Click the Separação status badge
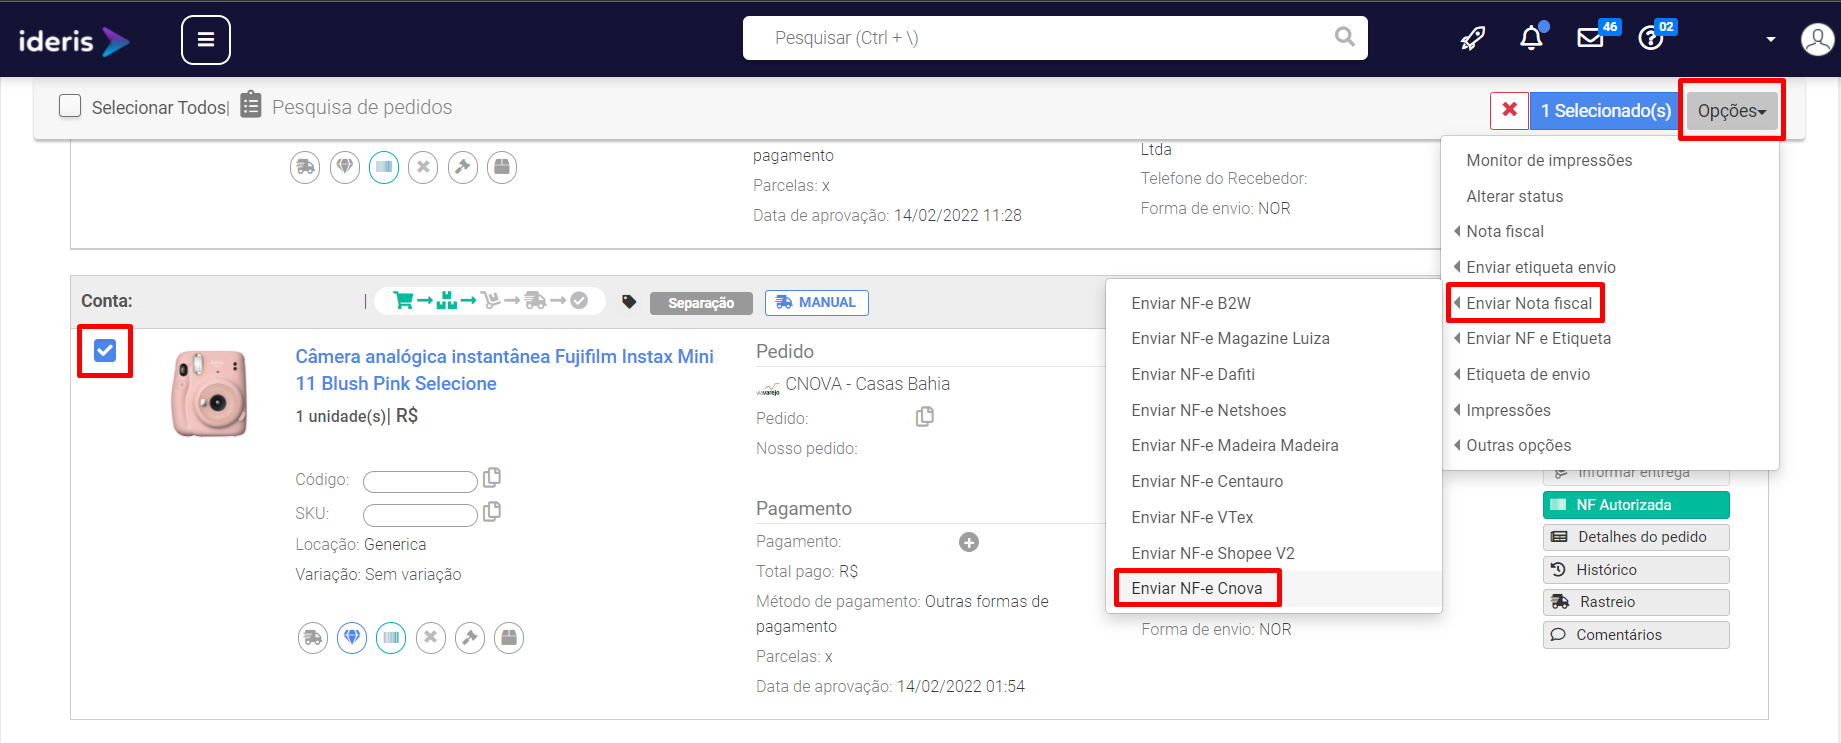This screenshot has width=1841, height=743. (701, 303)
